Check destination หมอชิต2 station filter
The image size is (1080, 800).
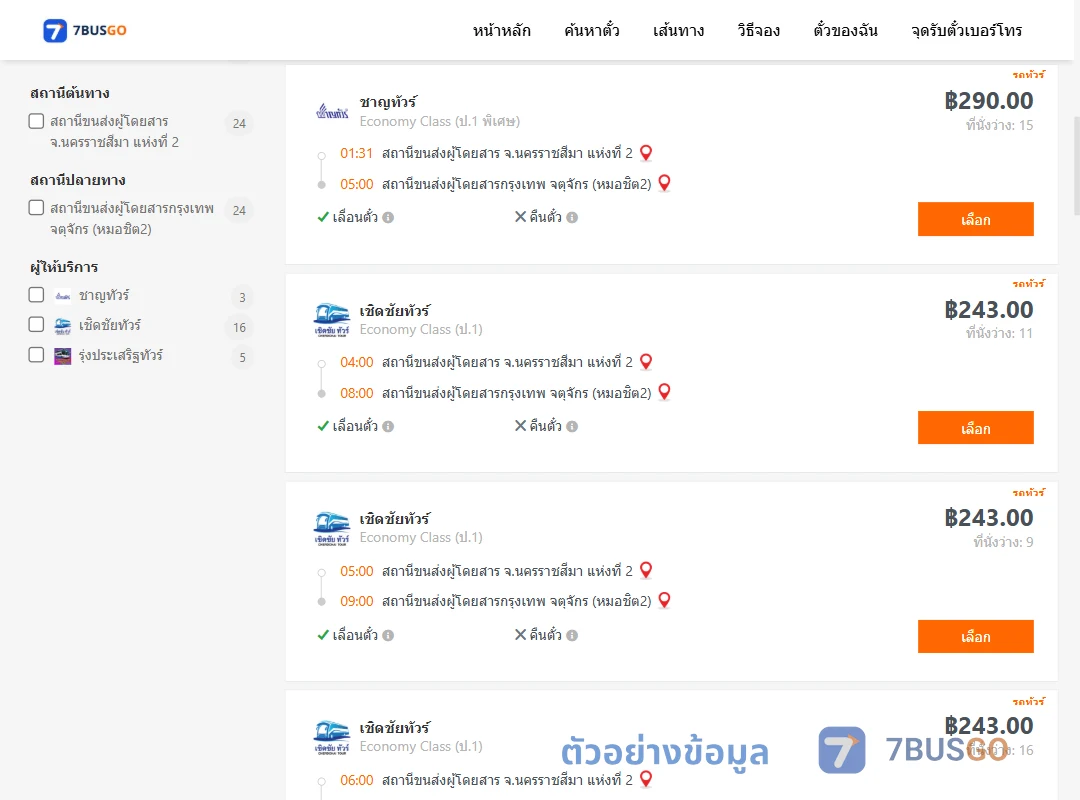tap(37, 208)
